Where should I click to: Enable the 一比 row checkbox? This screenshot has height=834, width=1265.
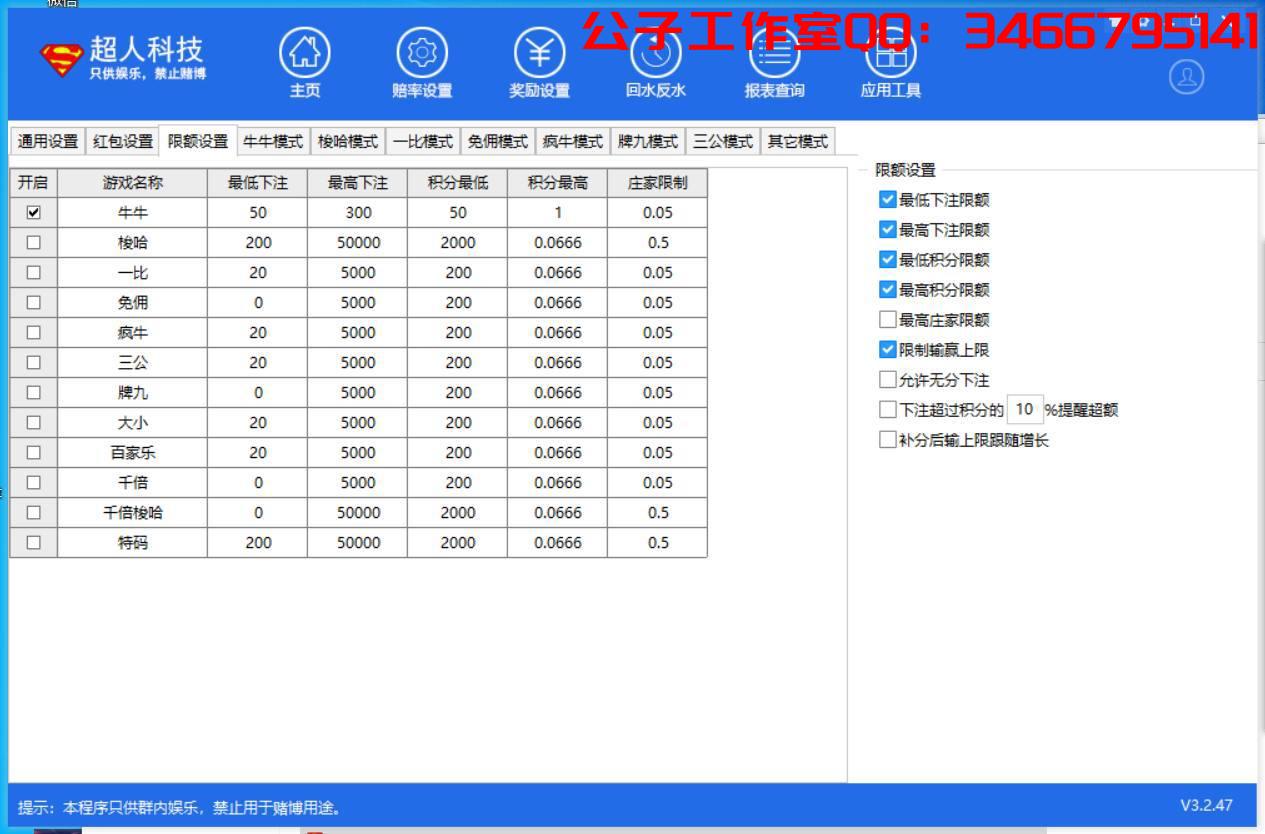coord(34,272)
